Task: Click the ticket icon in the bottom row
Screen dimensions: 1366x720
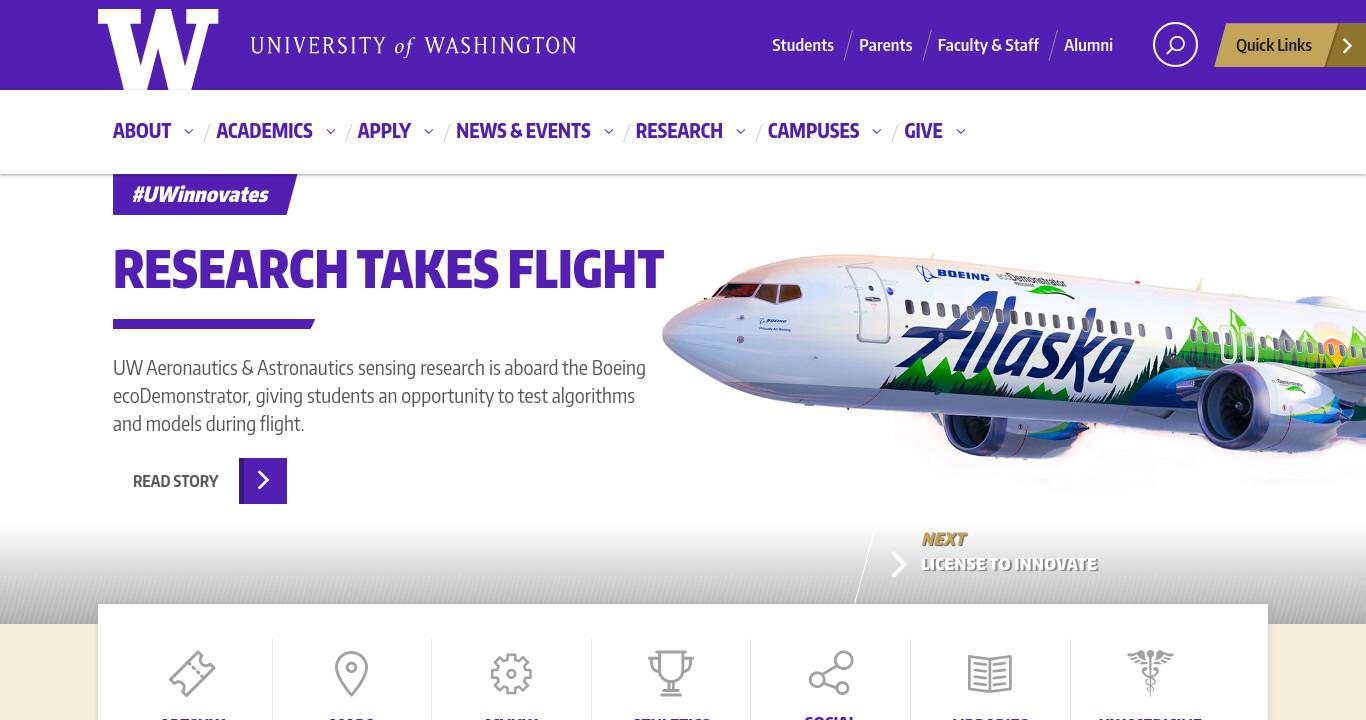Action: (192, 673)
